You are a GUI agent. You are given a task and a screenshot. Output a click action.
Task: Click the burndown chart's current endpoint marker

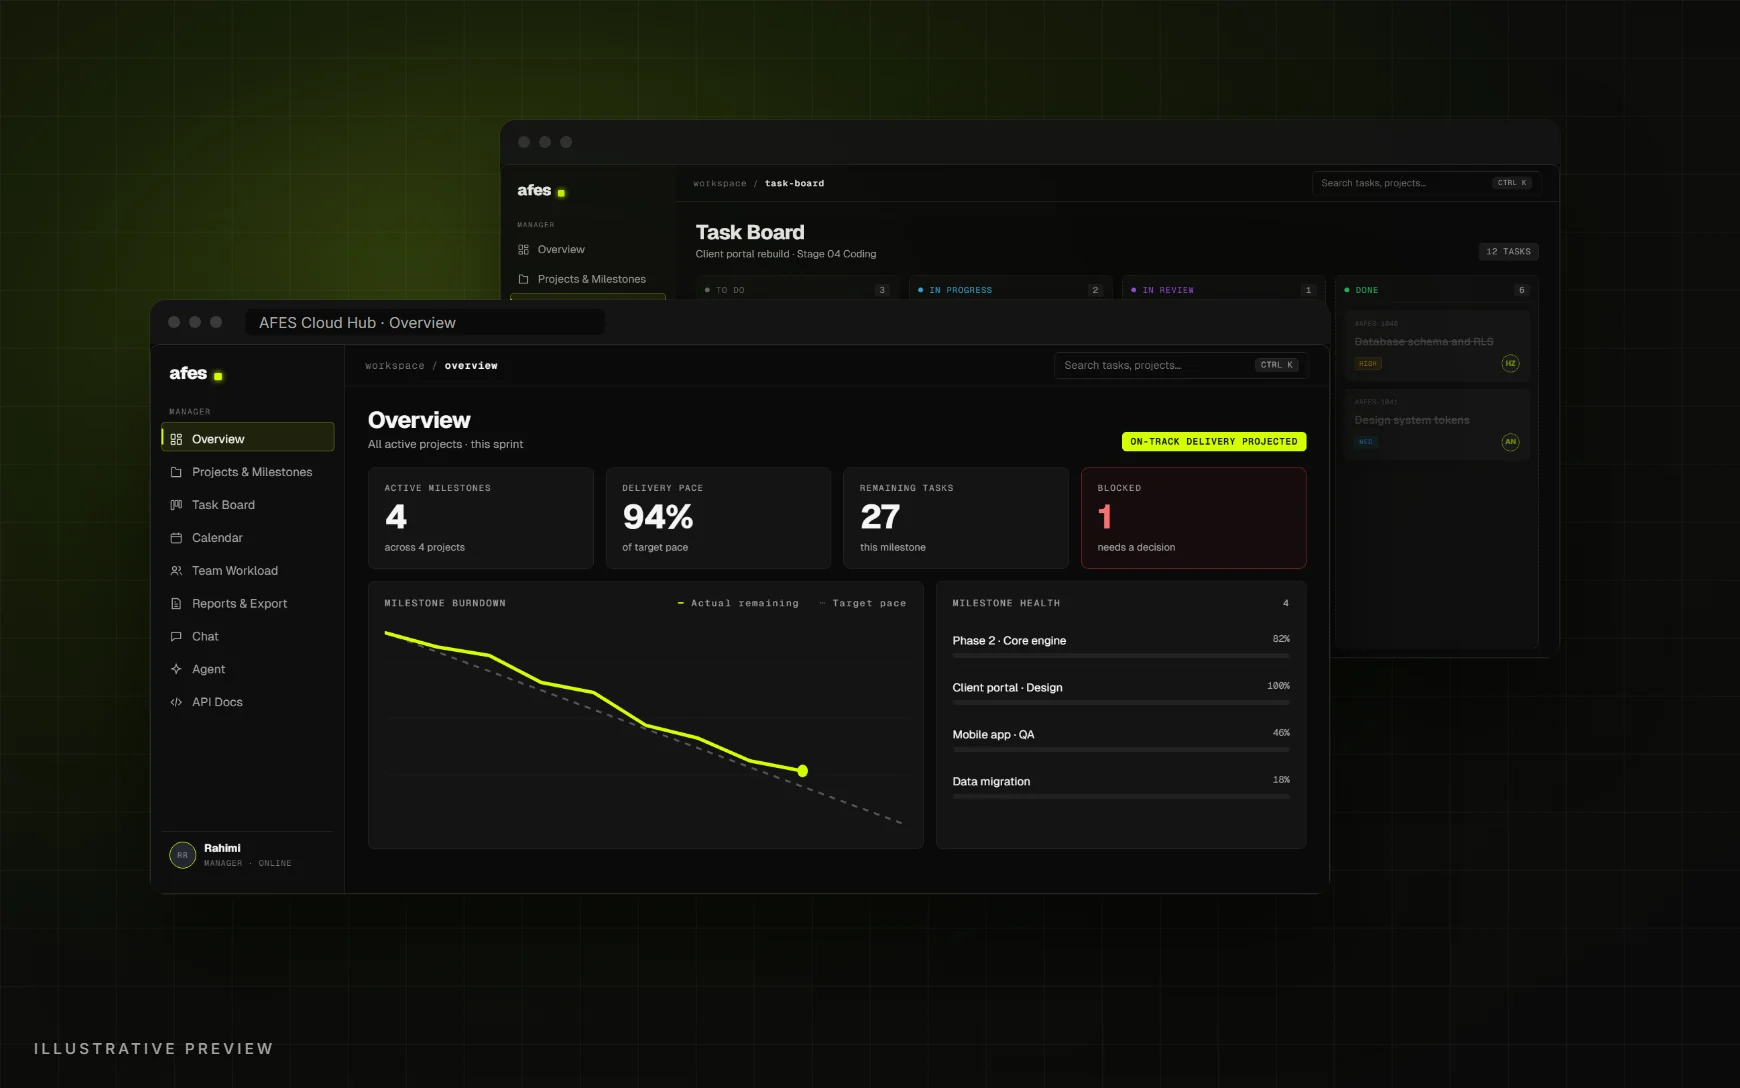pyautogui.click(x=802, y=771)
